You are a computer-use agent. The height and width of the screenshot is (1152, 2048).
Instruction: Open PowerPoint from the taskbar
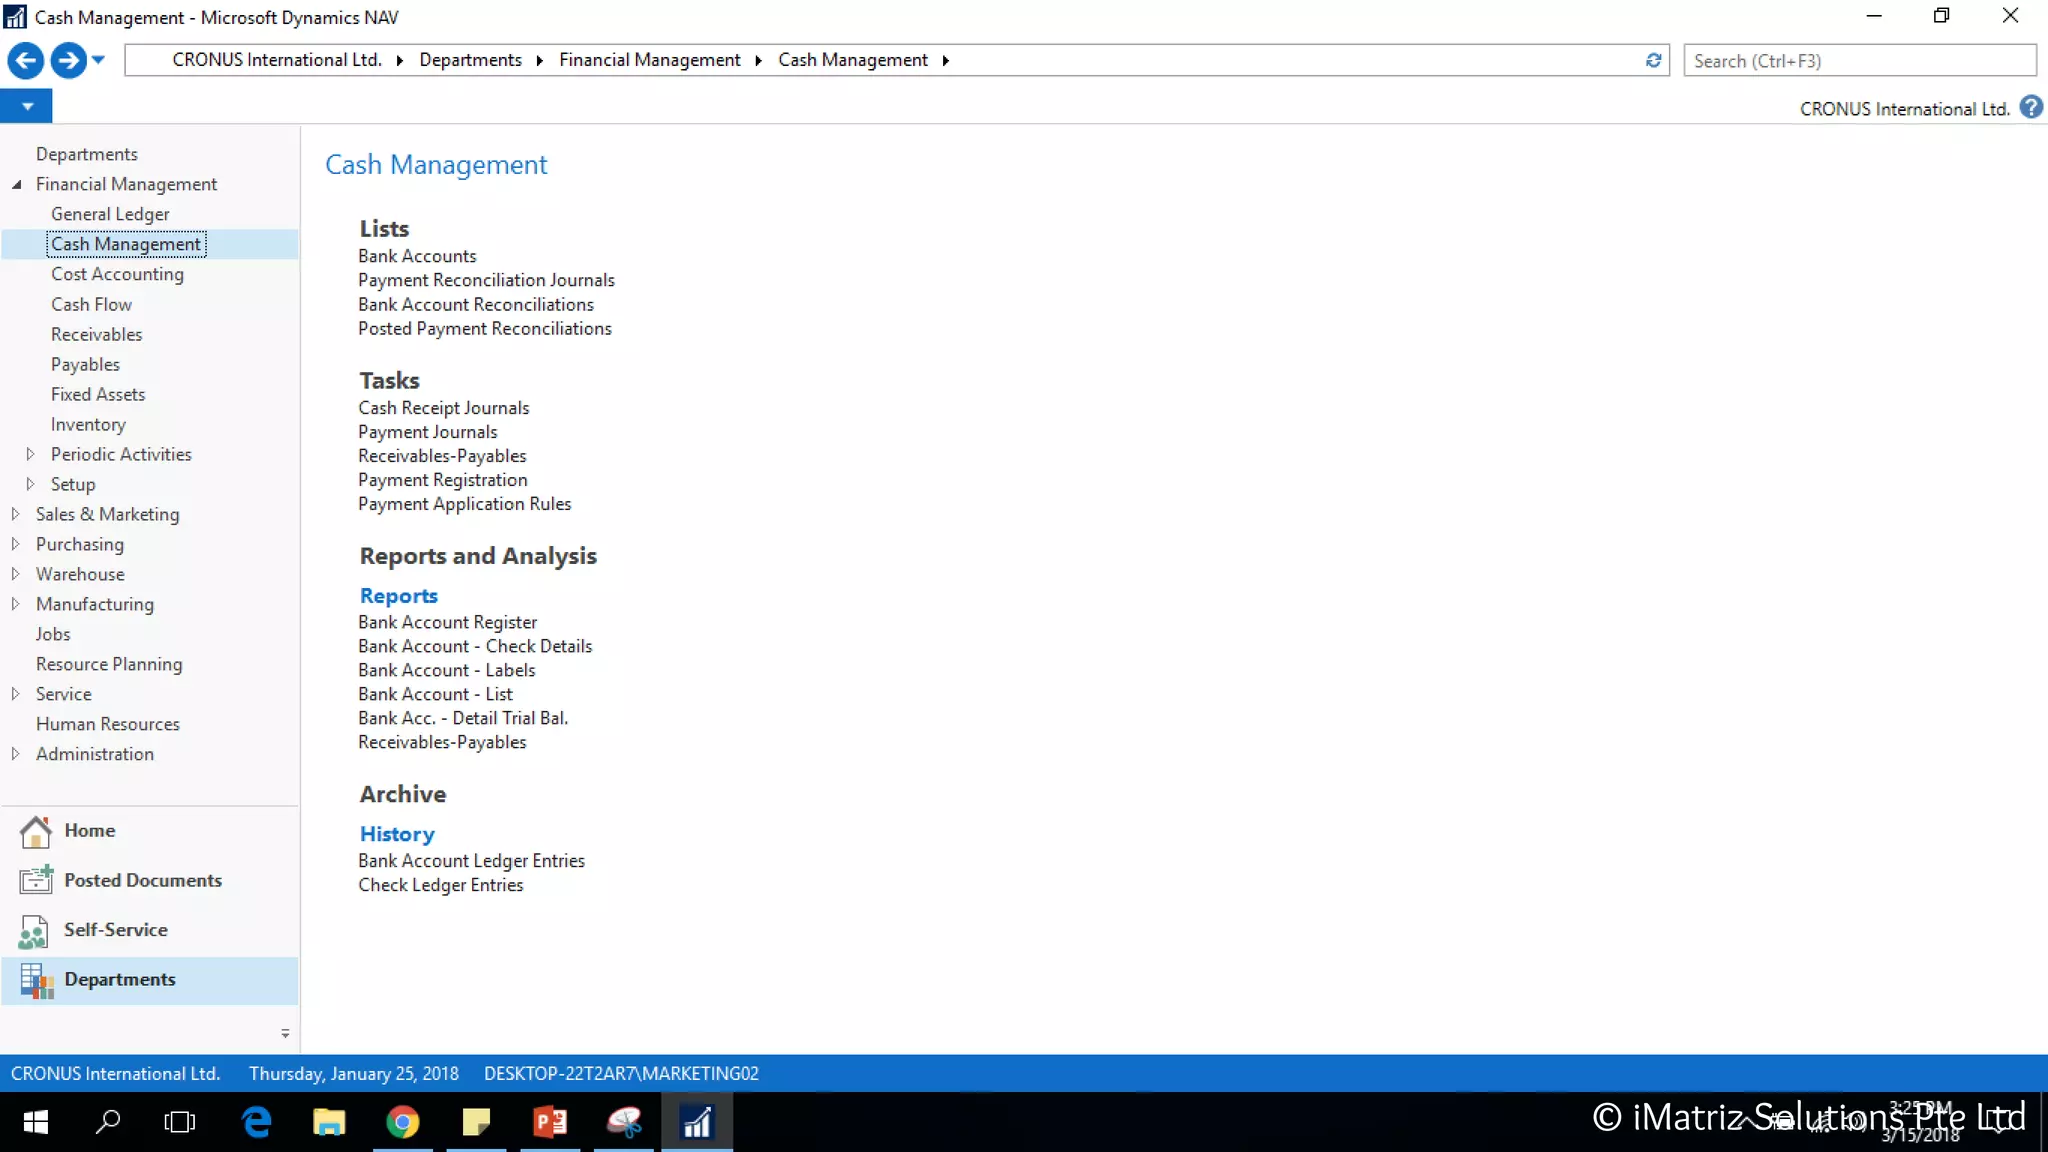(x=550, y=1122)
